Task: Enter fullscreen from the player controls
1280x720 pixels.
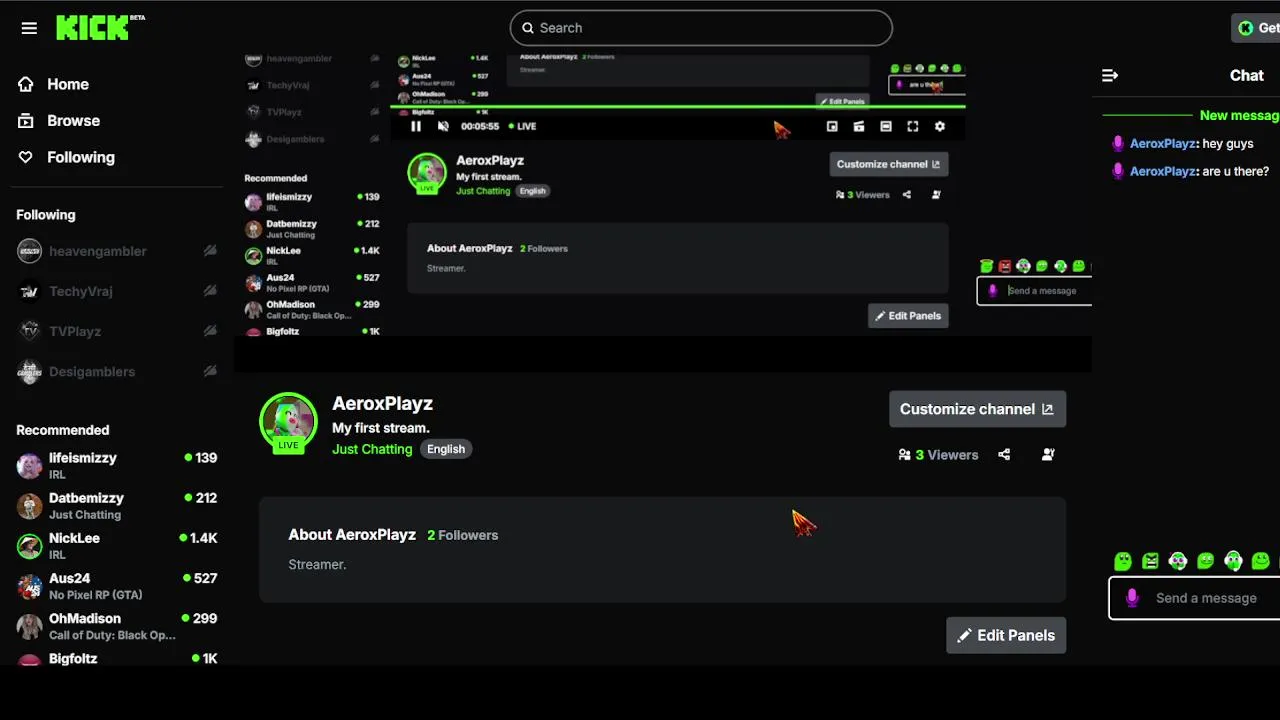Action: (x=912, y=126)
